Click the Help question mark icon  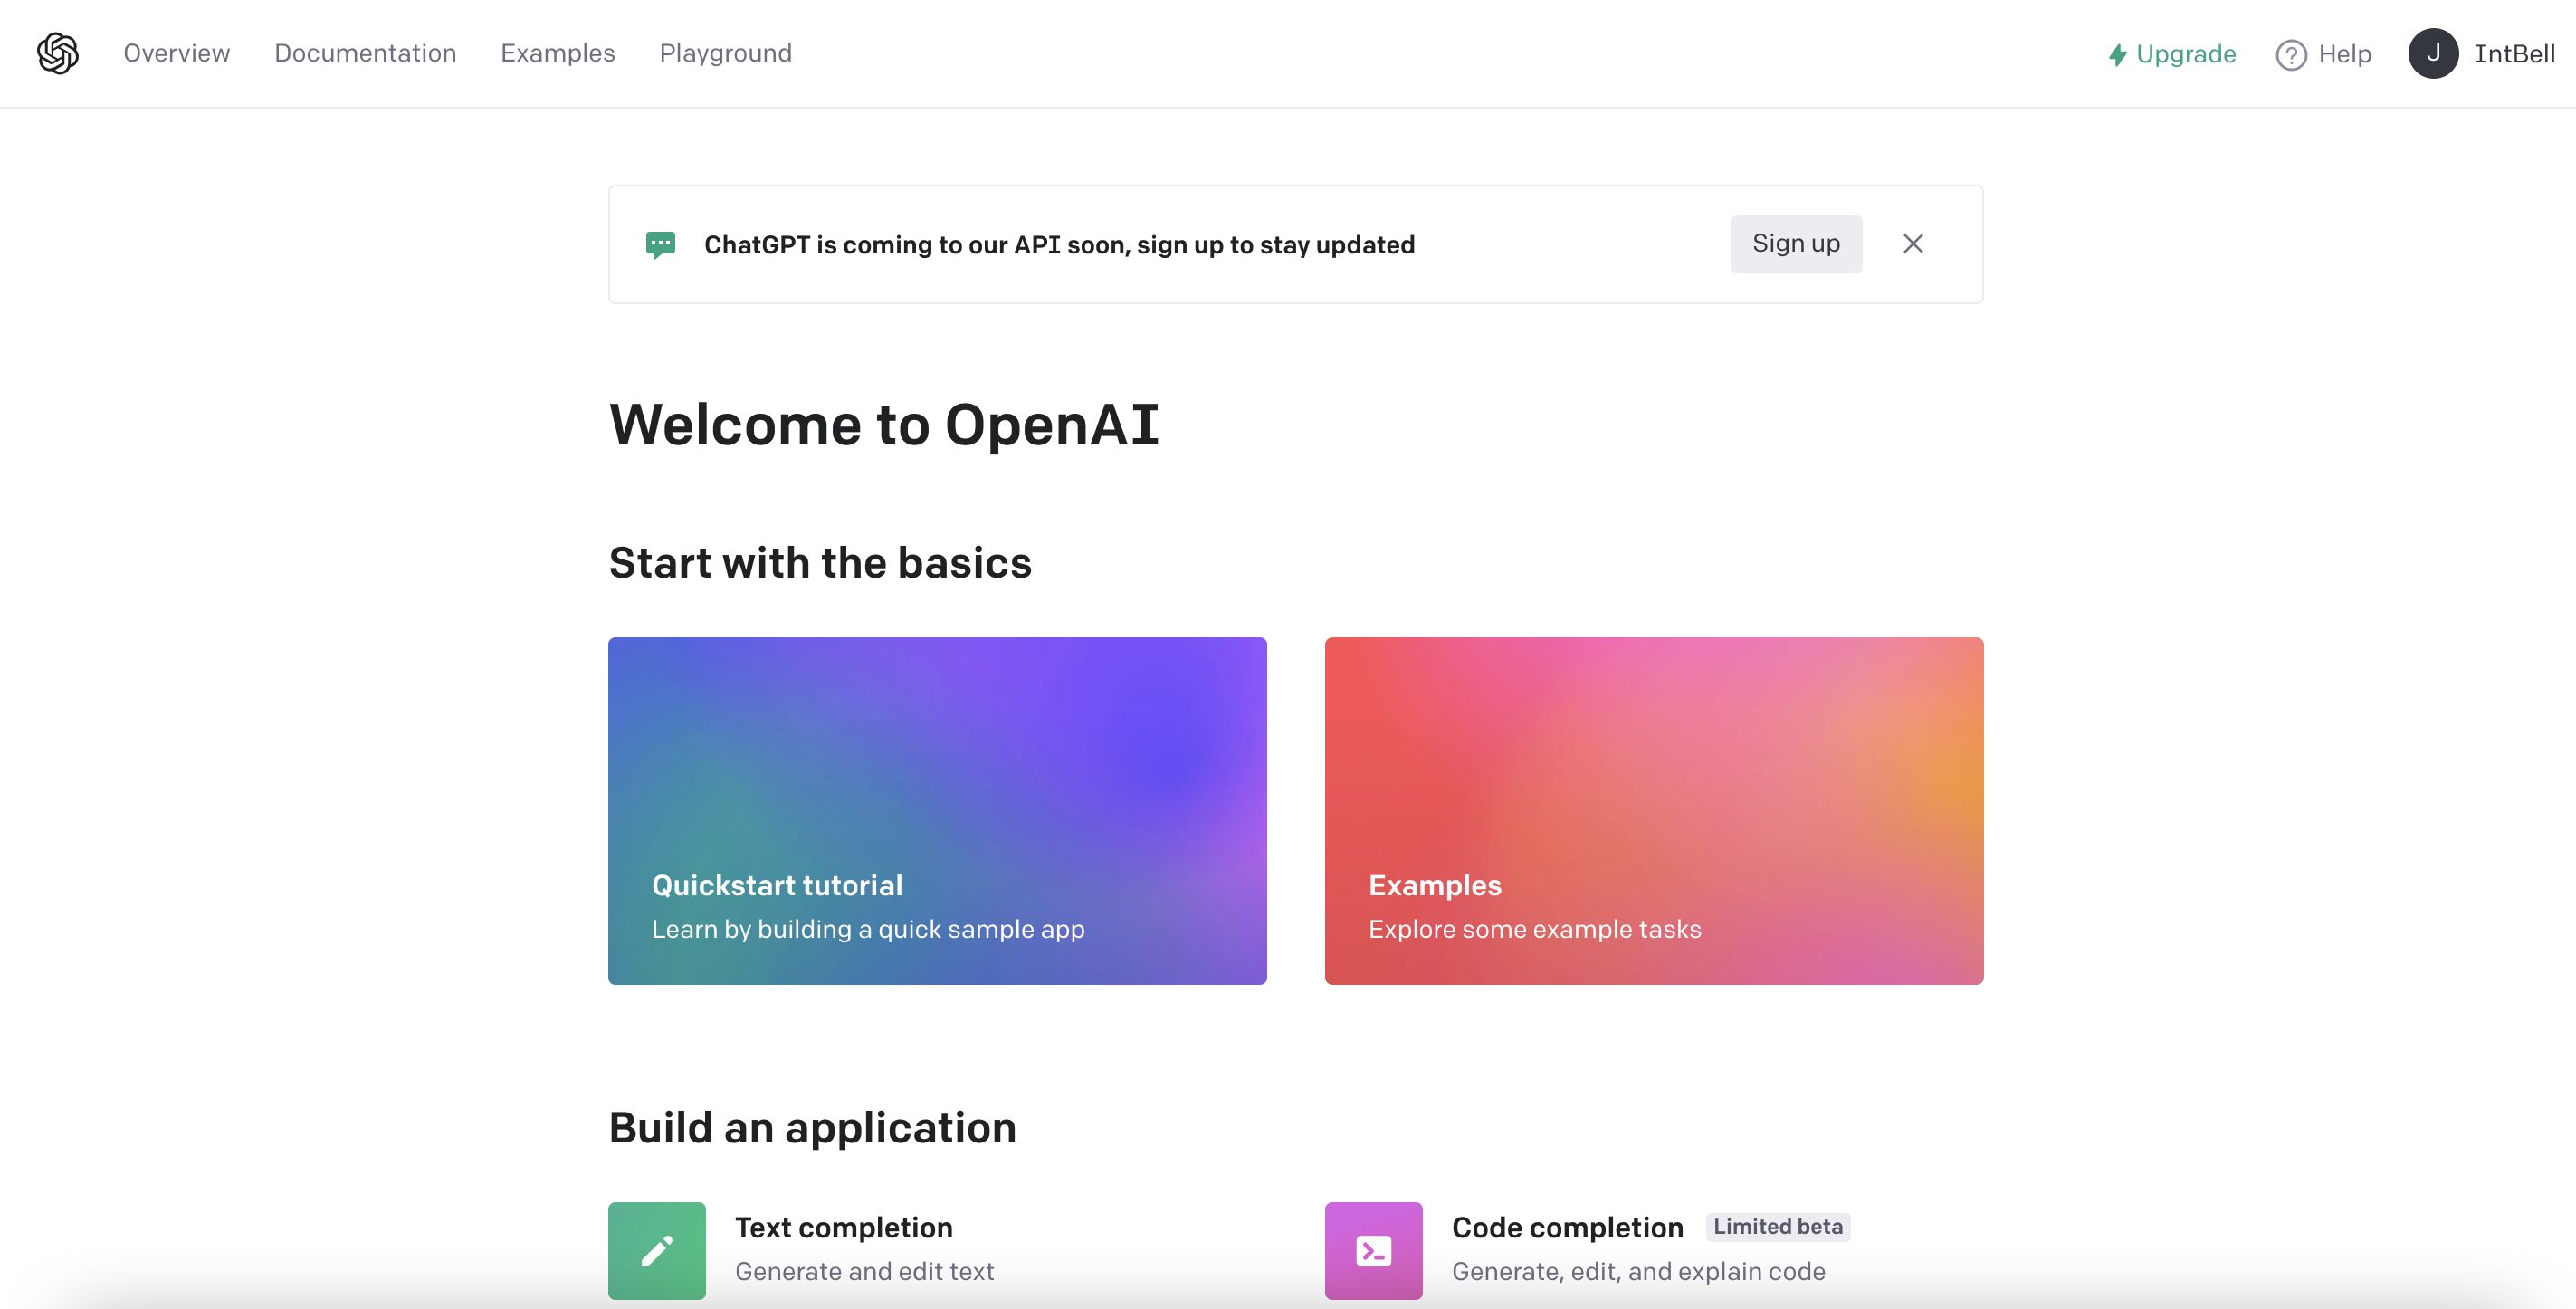click(x=2291, y=55)
